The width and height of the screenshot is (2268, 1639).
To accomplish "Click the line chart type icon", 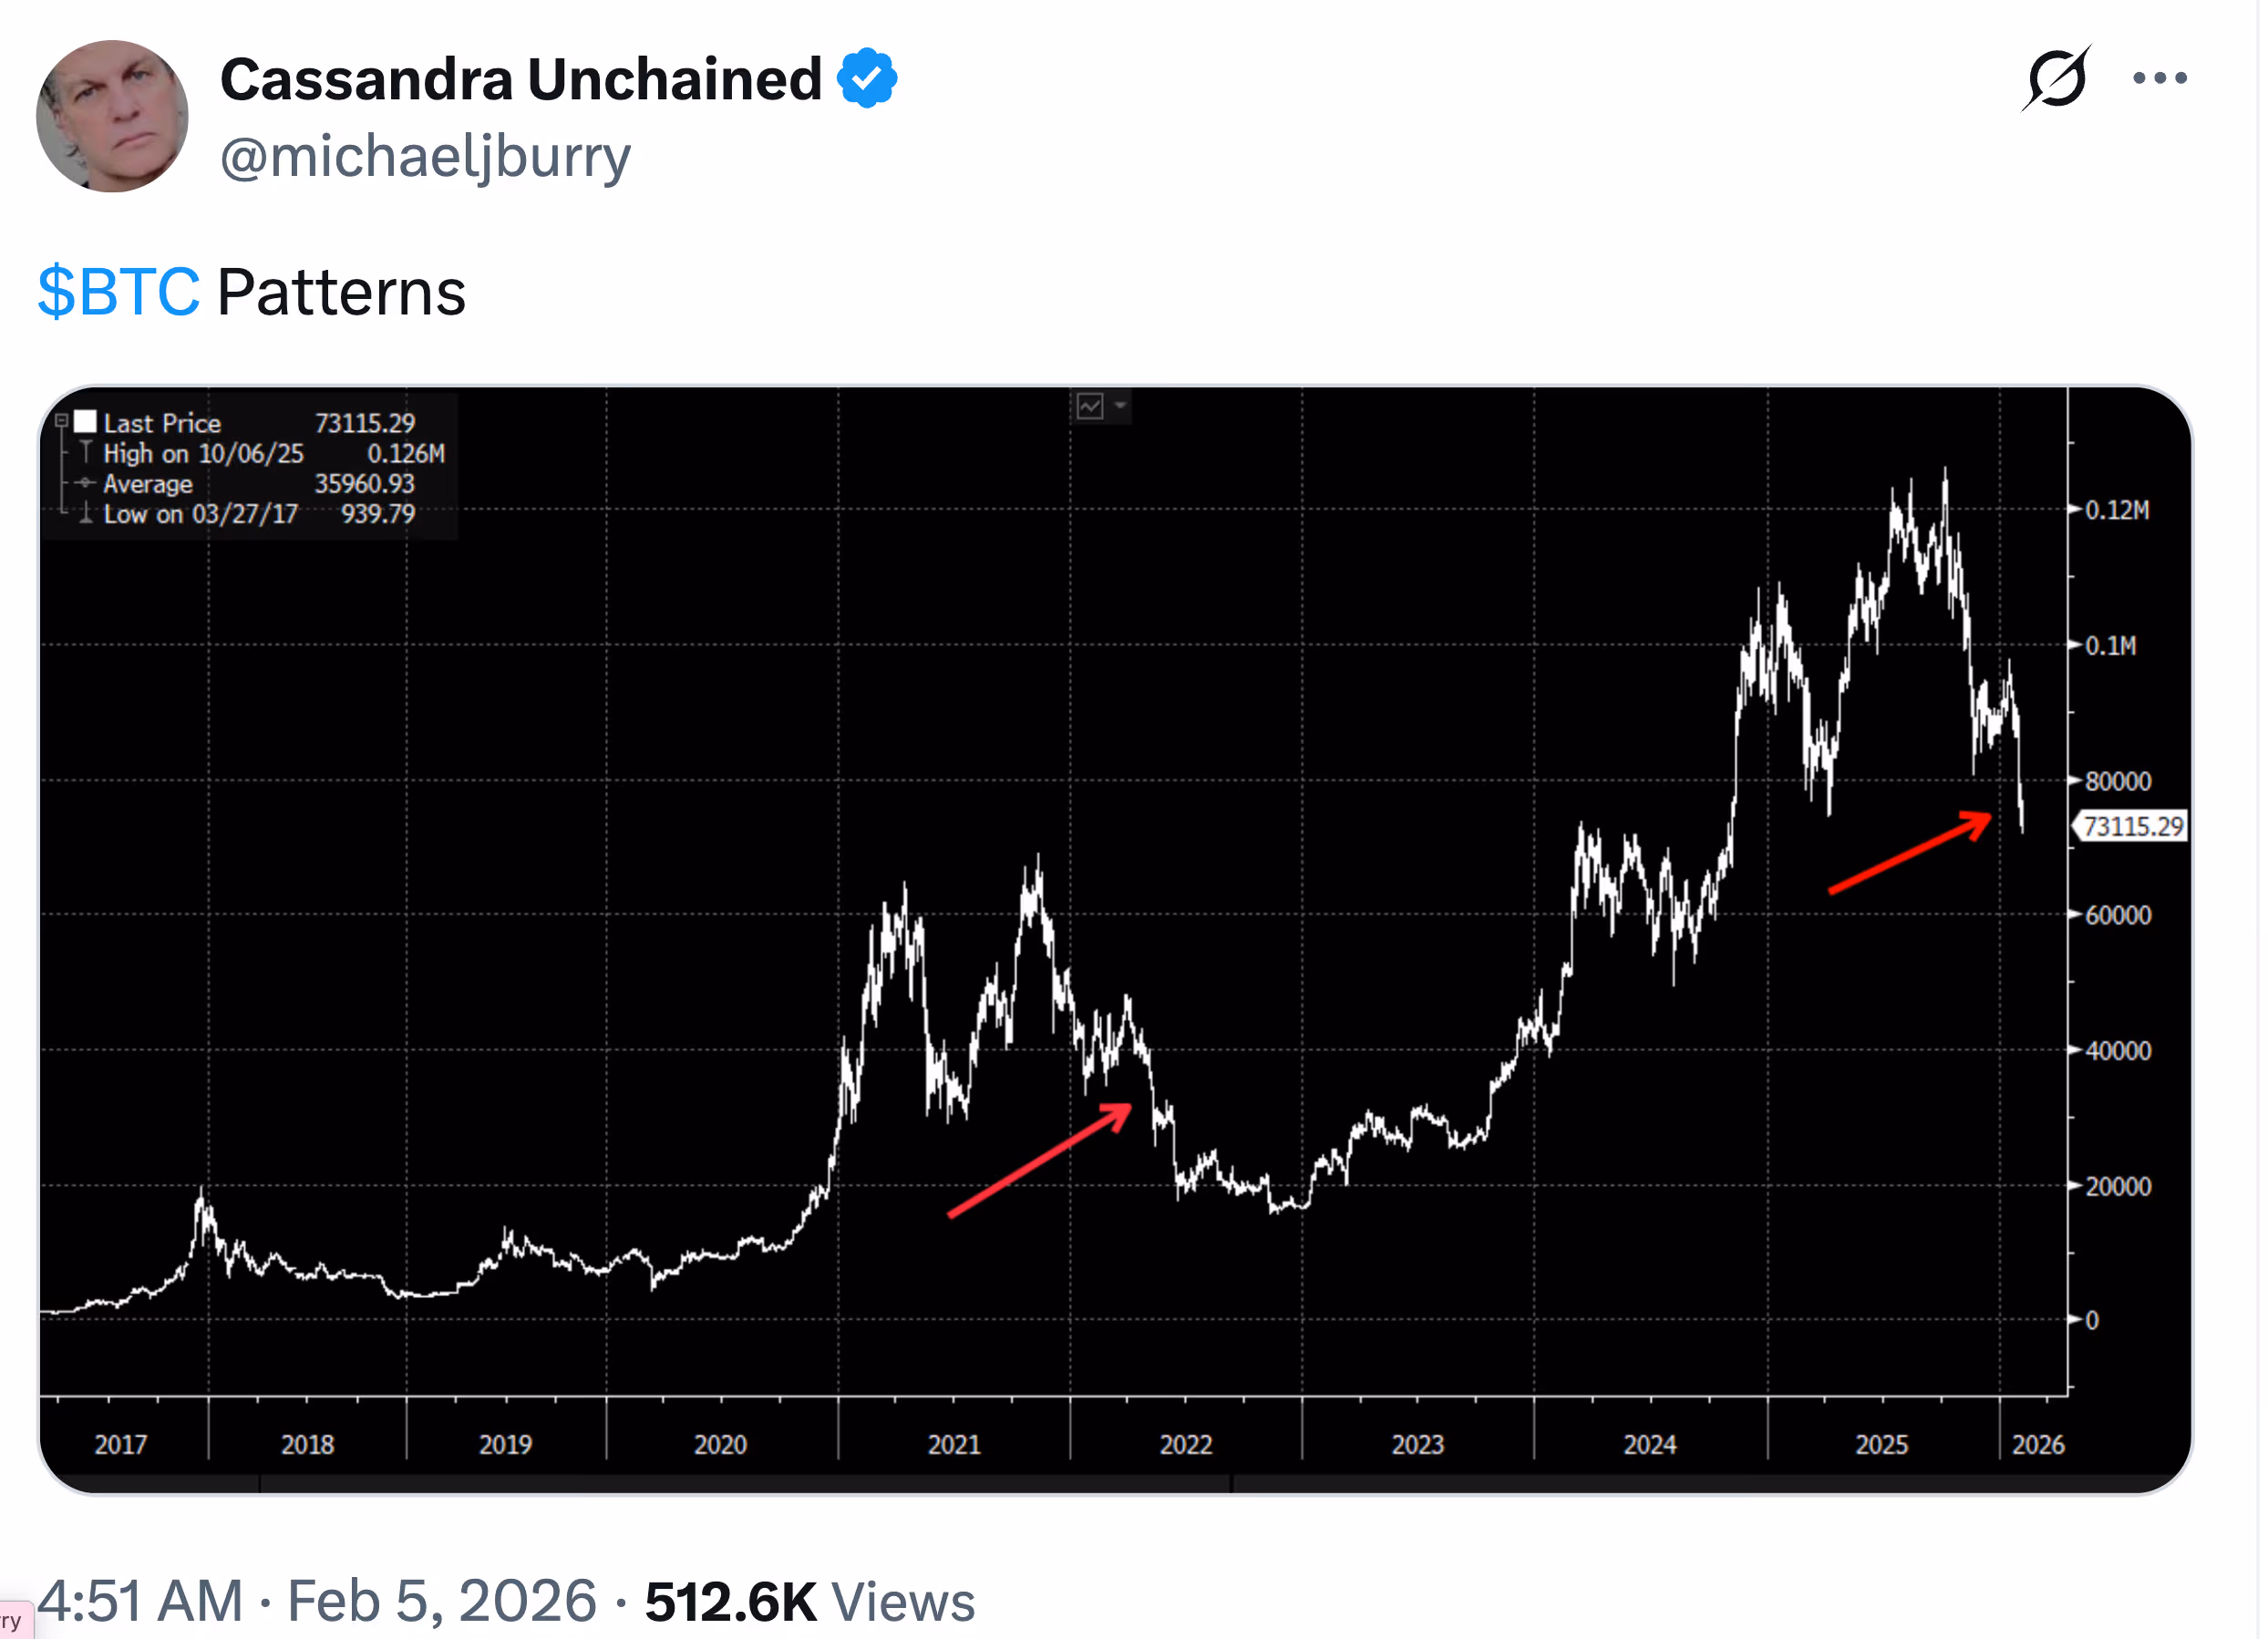I will click(1090, 406).
